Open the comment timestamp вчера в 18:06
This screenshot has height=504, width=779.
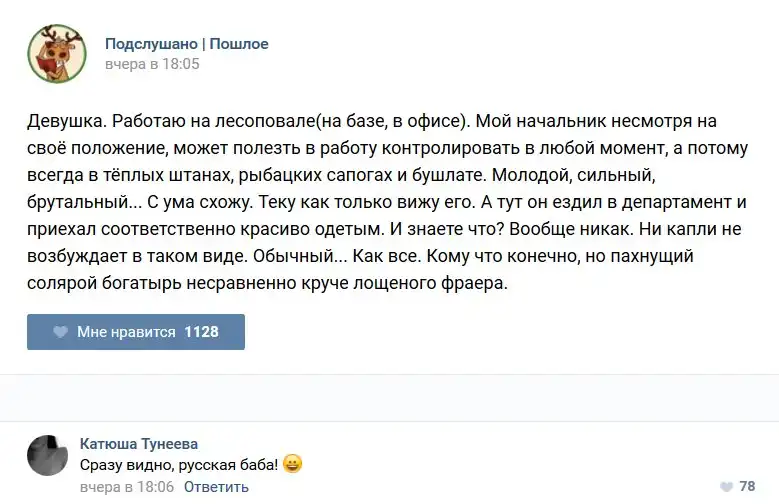[126, 487]
